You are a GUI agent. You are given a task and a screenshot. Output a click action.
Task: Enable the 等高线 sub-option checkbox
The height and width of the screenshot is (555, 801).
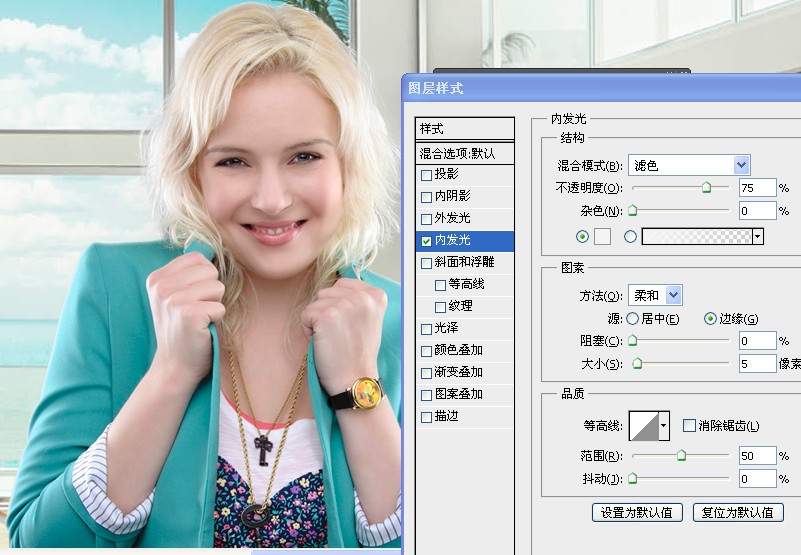point(440,285)
